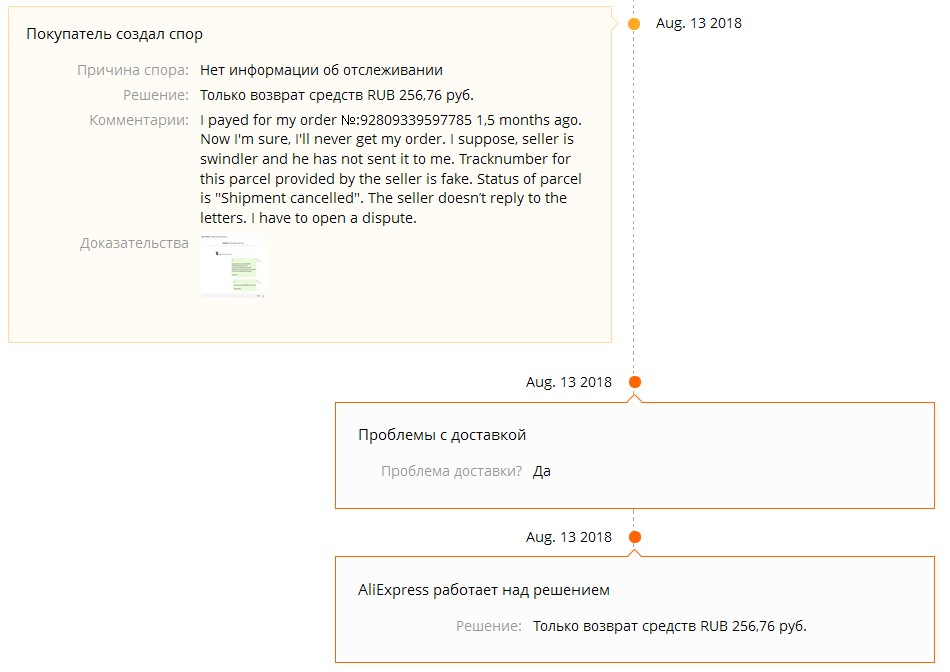The height and width of the screenshot is (672, 950).
Task: Click the yellow timeline dot for dispute creation
Action: pos(634,24)
